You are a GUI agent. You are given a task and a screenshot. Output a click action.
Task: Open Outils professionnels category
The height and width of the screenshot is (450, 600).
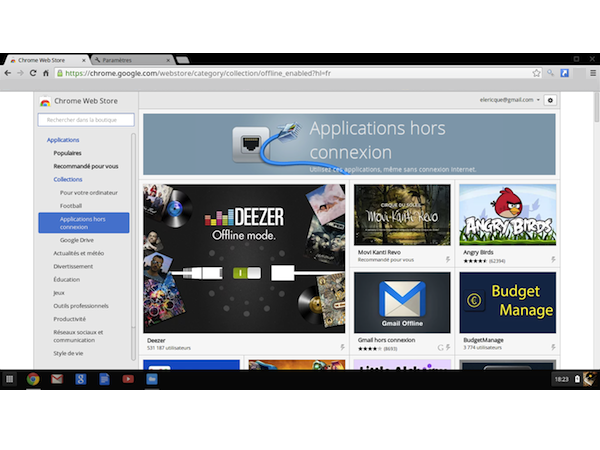tap(81, 306)
